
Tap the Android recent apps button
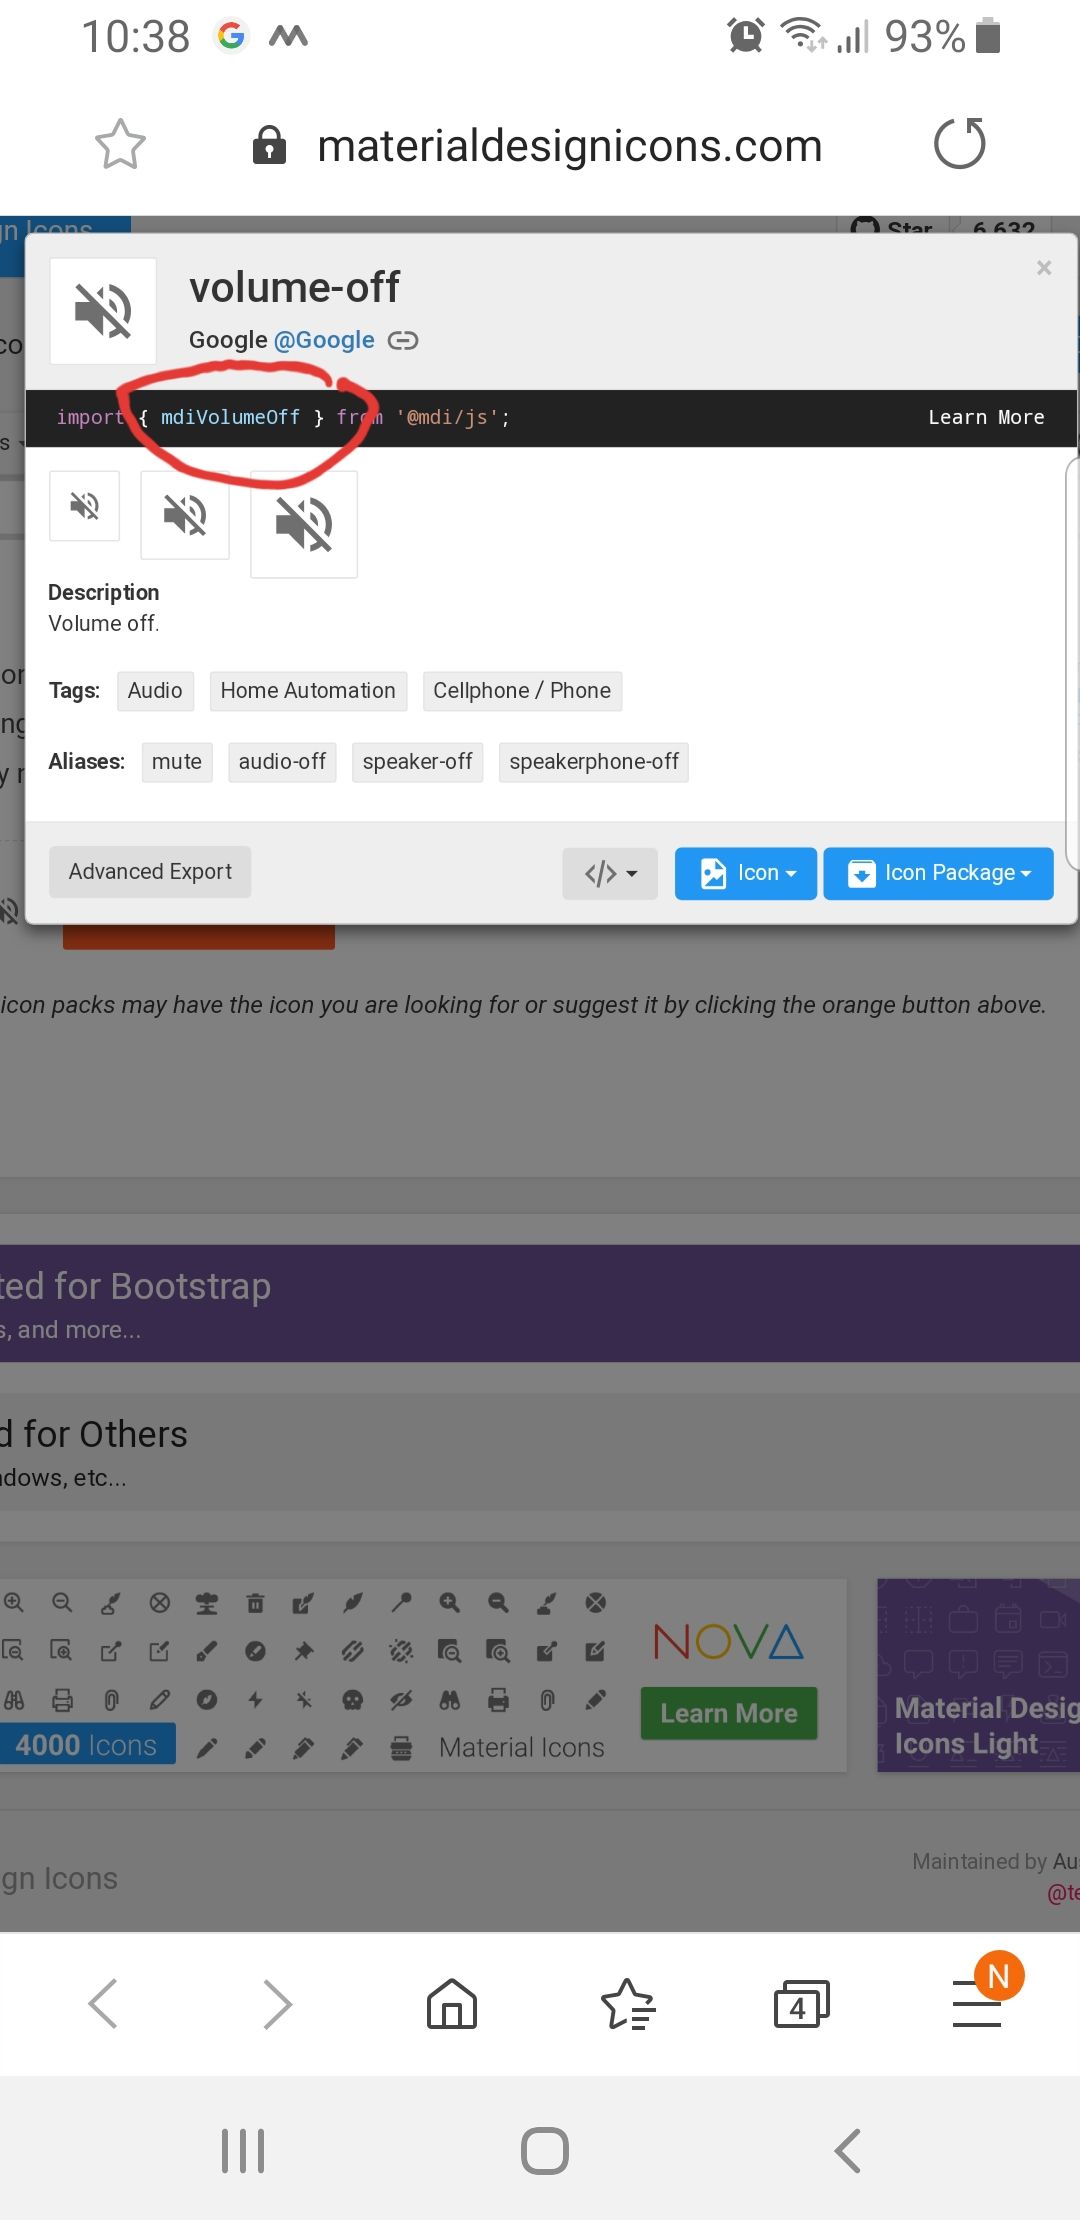tap(243, 2150)
